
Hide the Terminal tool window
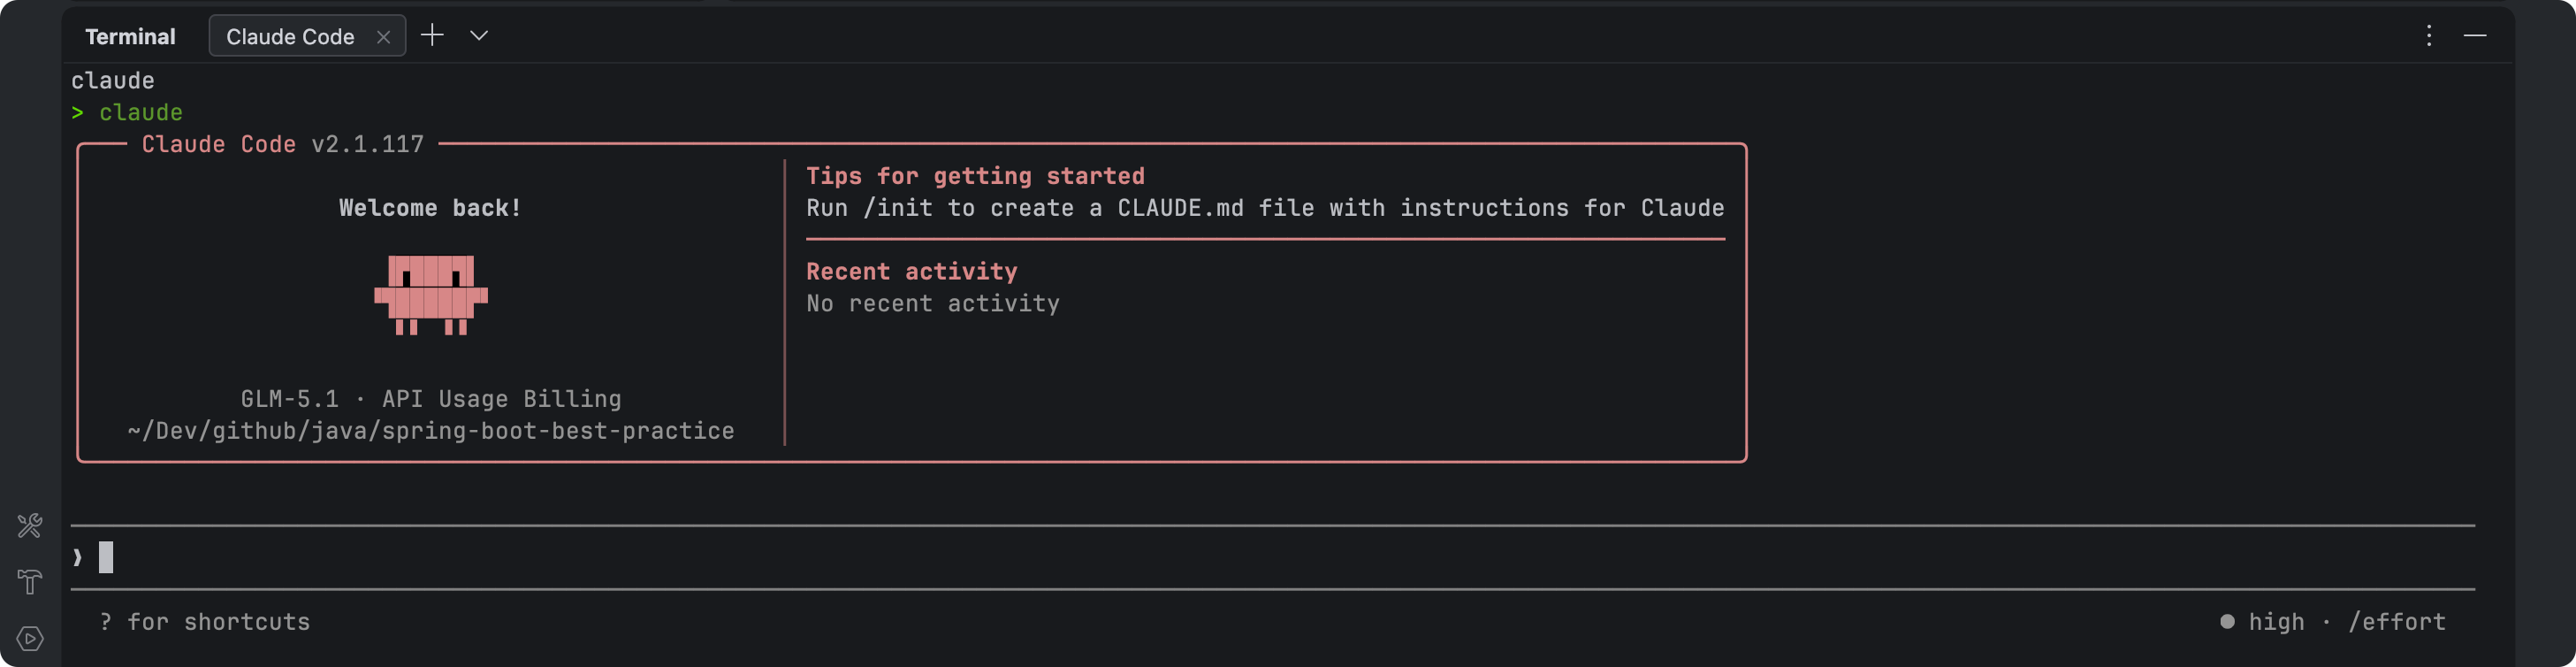tap(2475, 36)
